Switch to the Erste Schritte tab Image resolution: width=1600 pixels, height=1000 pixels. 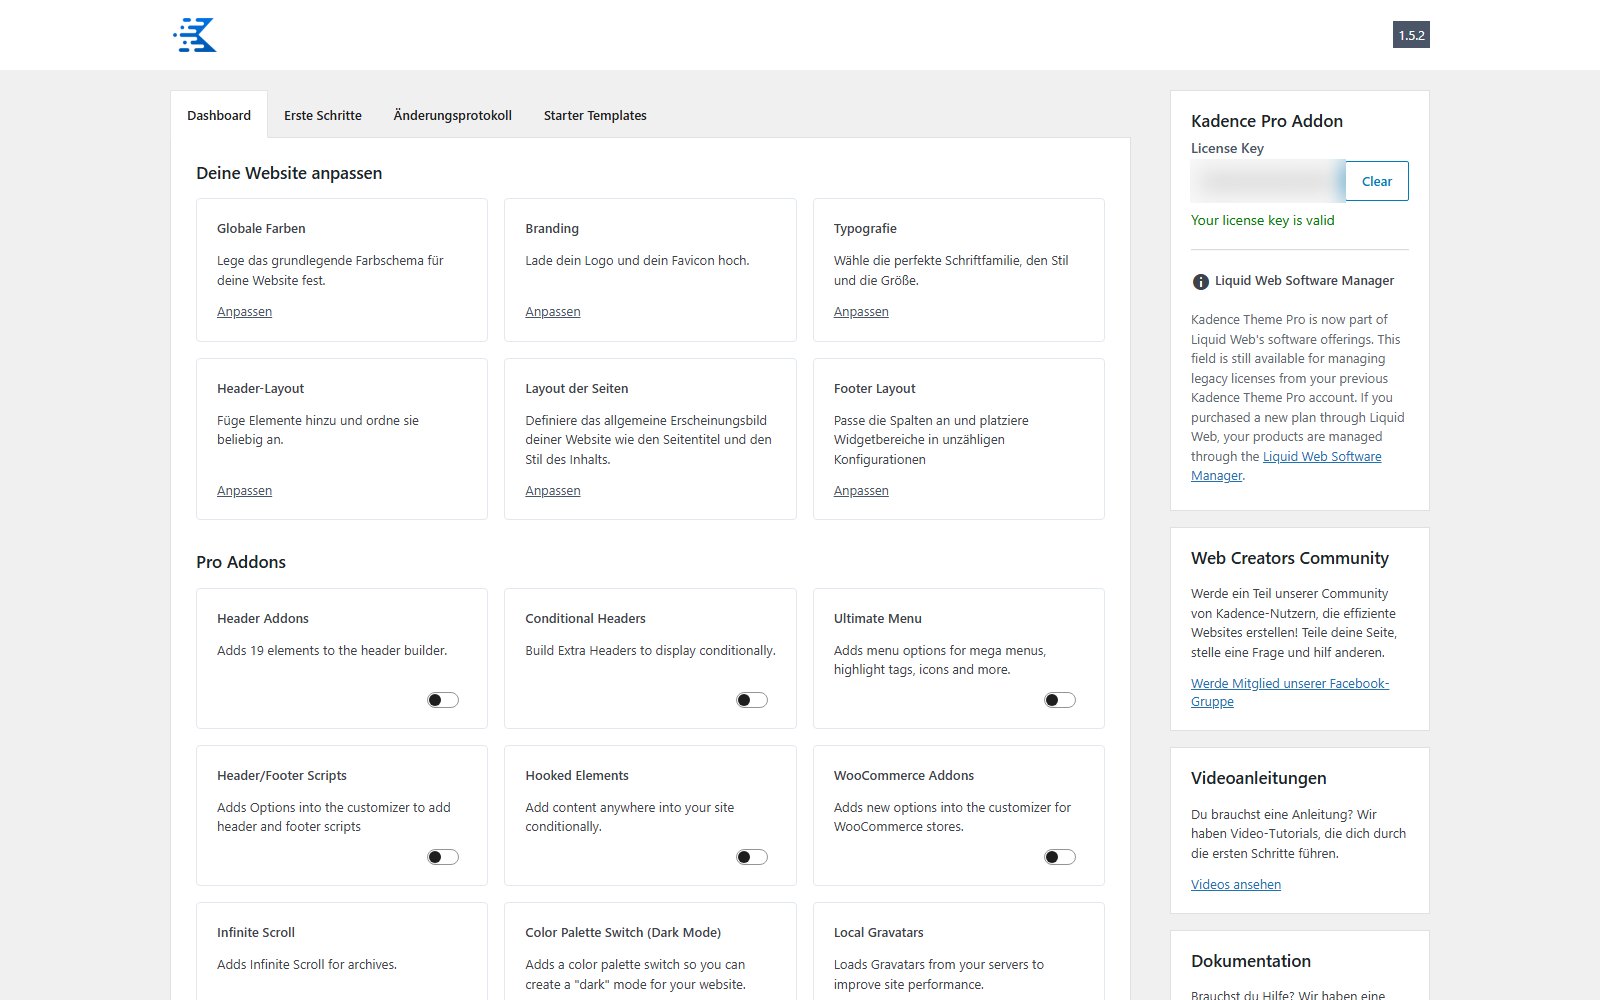pos(323,115)
